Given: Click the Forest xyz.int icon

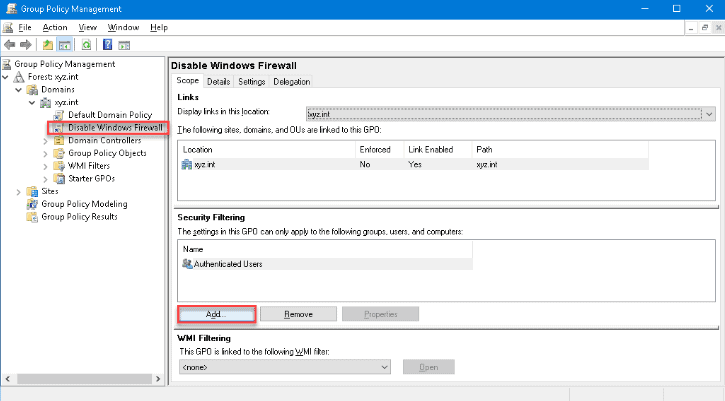Looking at the screenshot, I should tap(19, 77).
